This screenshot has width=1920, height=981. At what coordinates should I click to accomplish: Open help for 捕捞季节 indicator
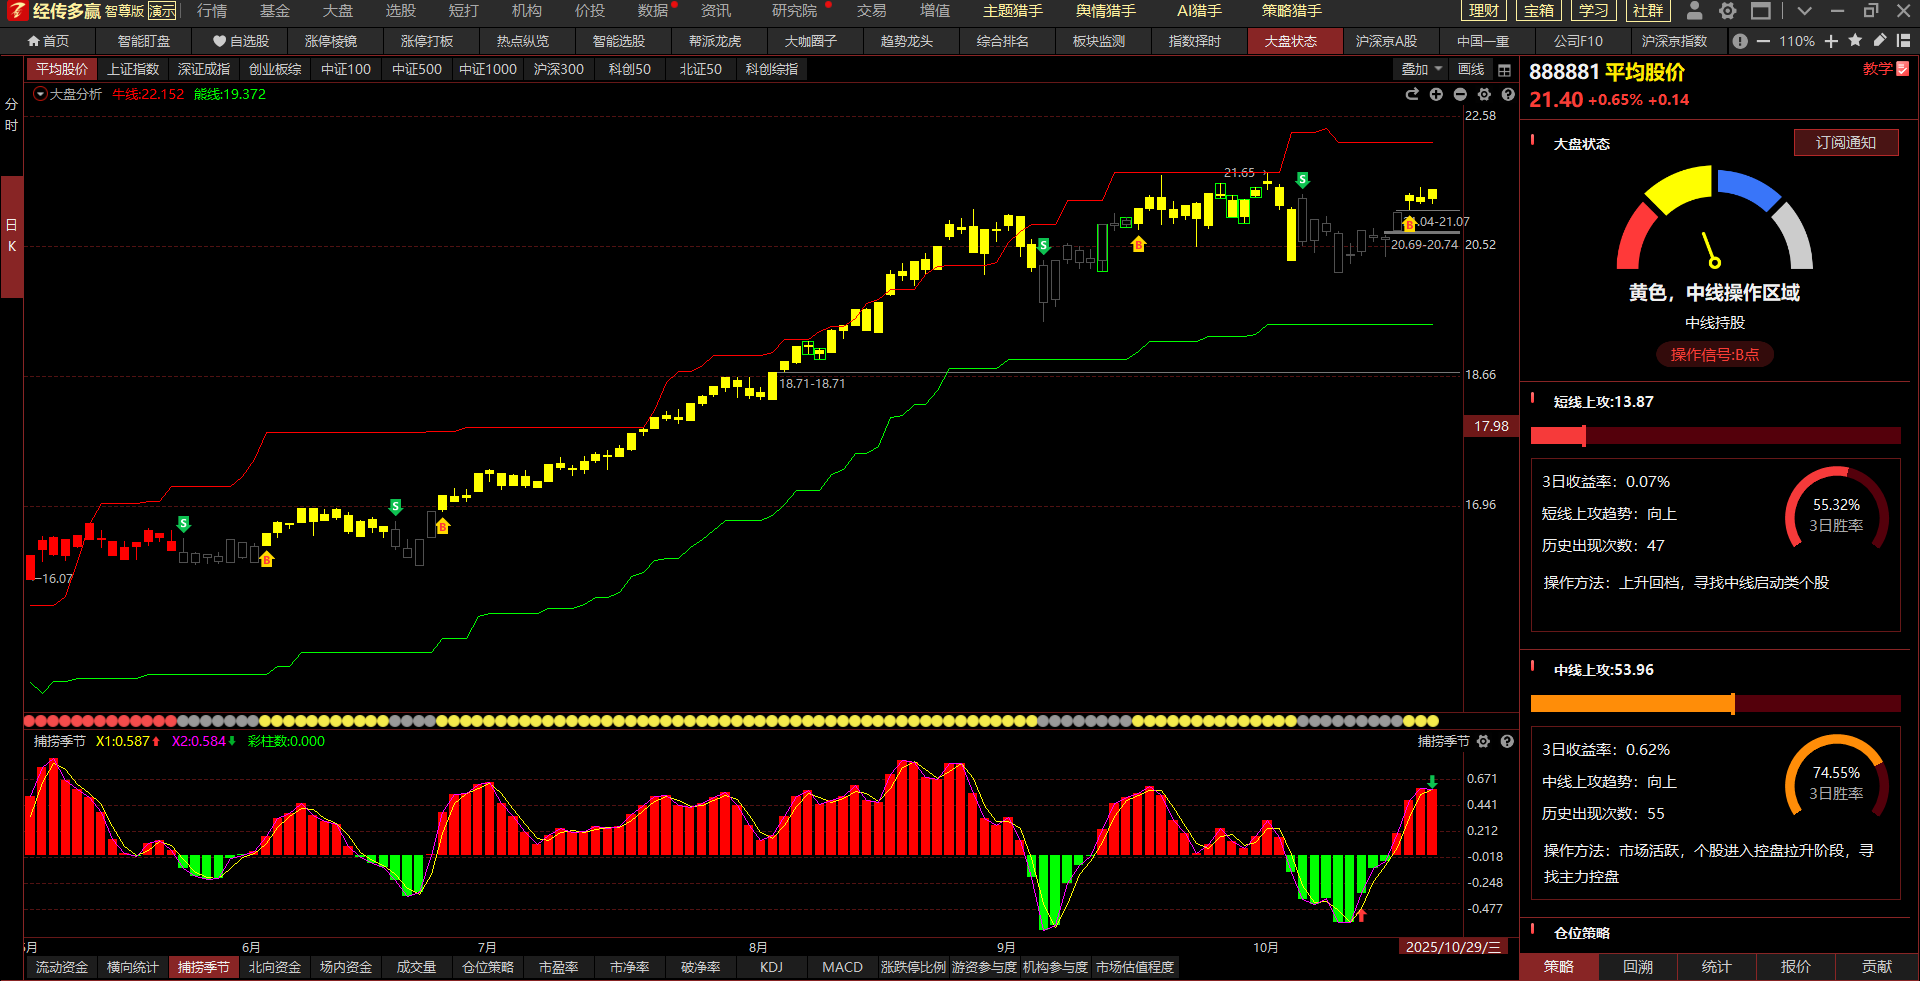click(1507, 741)
